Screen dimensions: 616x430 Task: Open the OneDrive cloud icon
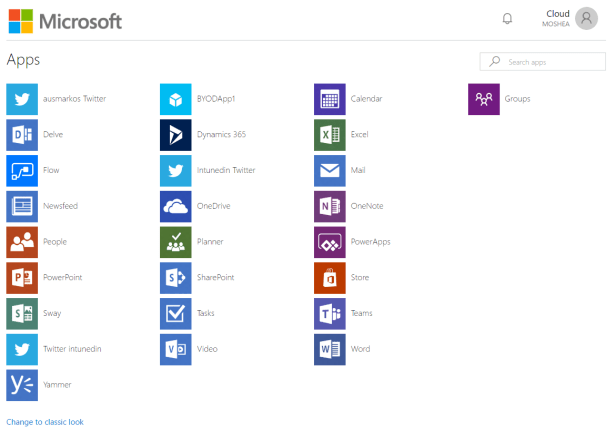click(x=176, y=206)
